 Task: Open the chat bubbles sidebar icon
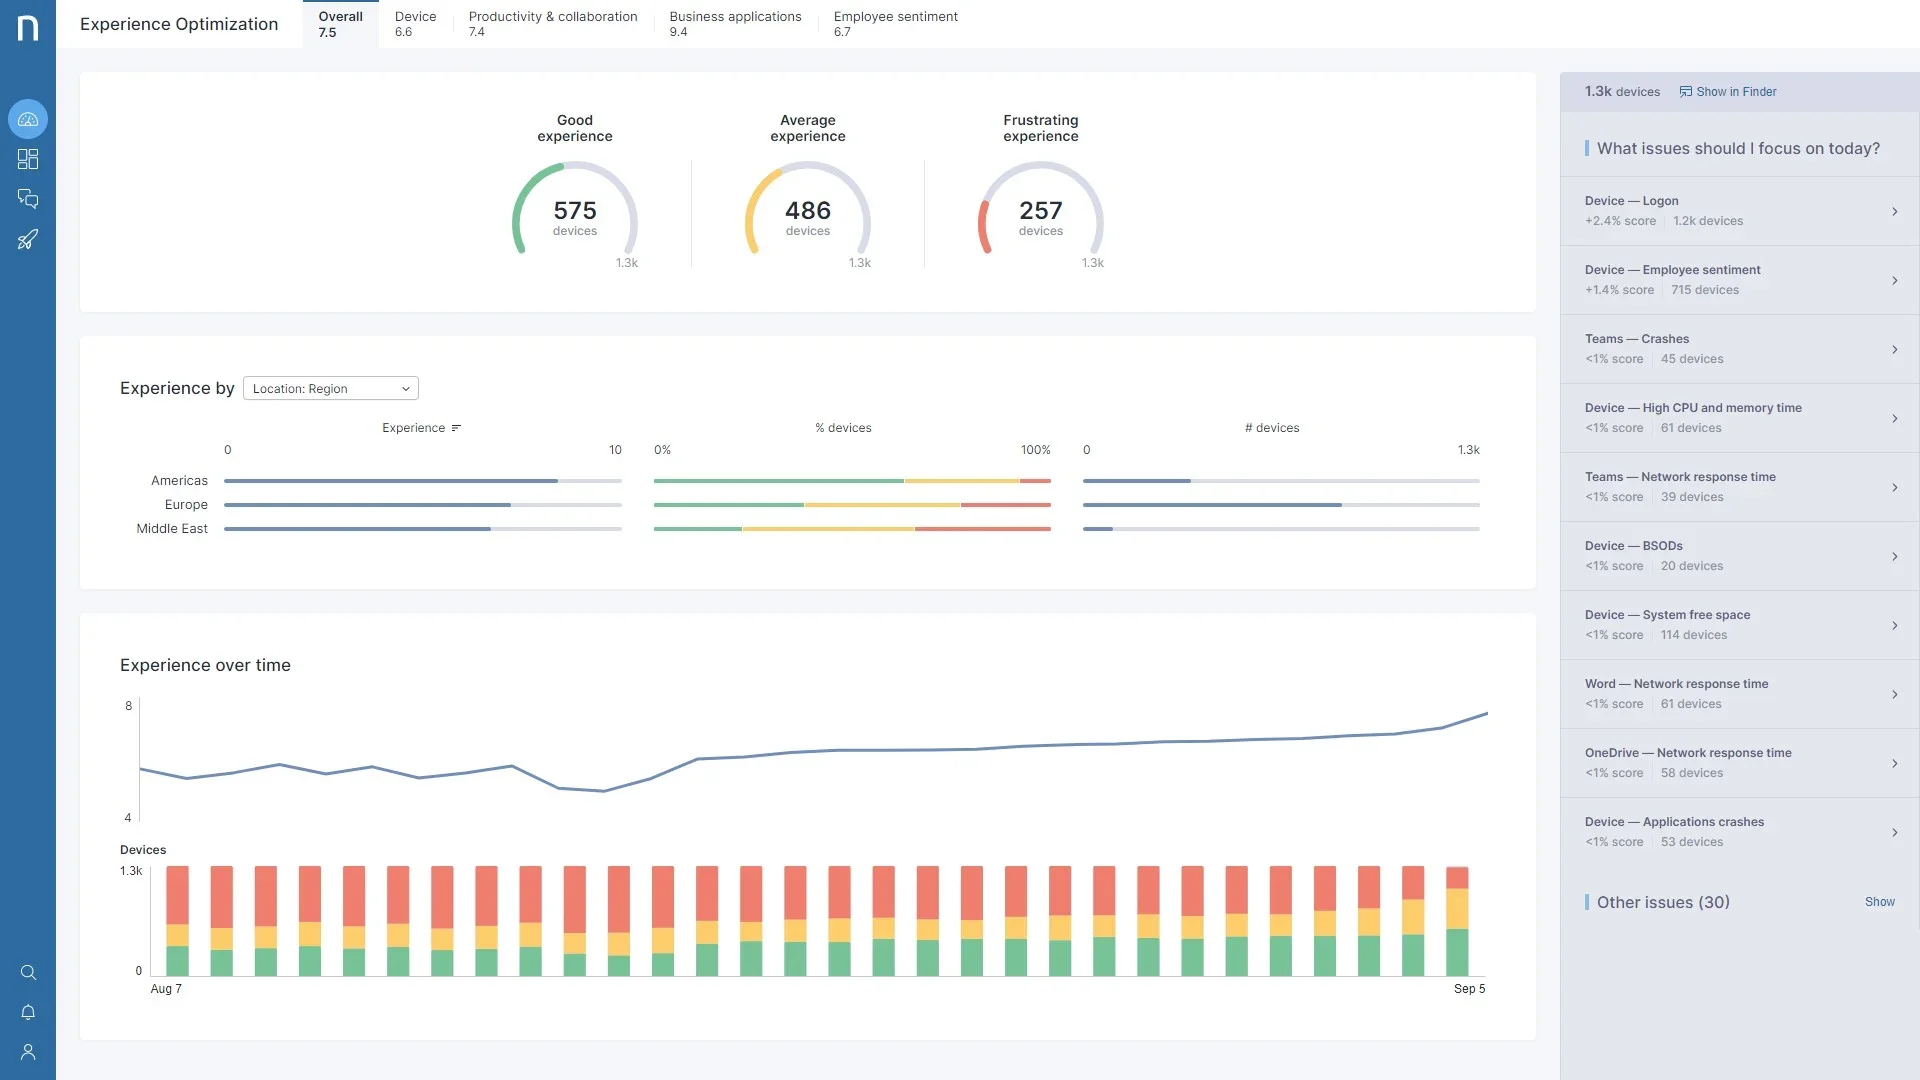[x=28, y=199]
